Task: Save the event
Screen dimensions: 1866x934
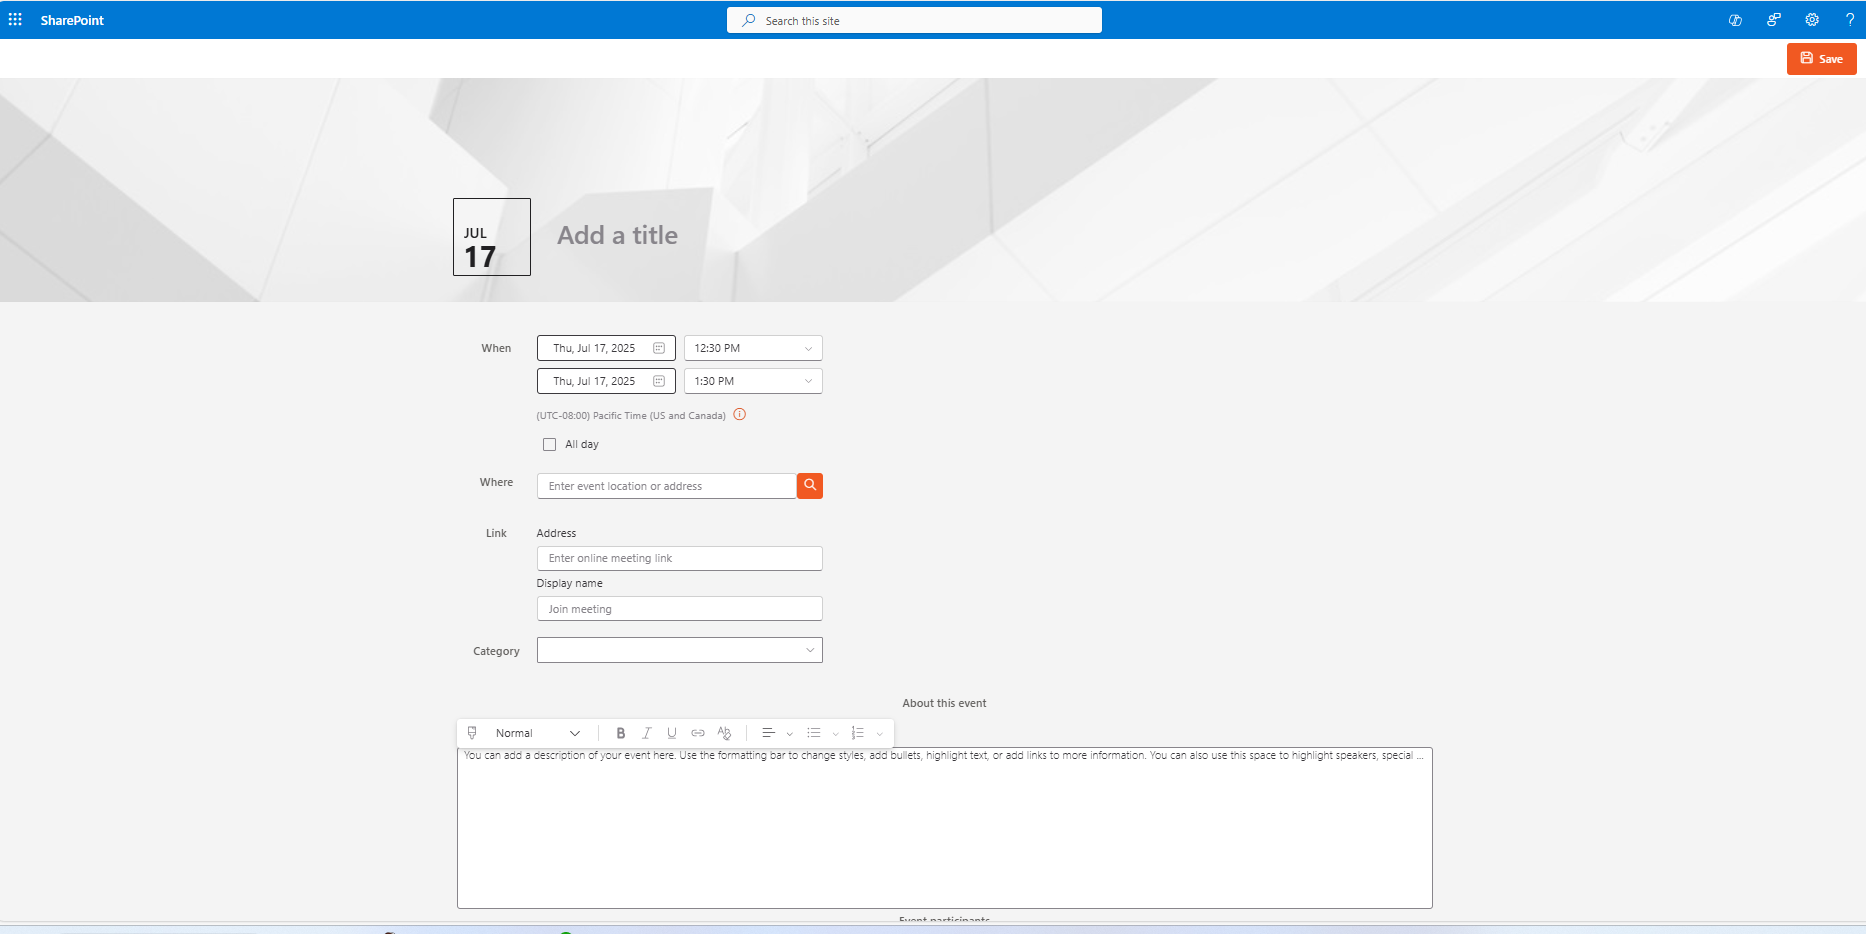Action: point(1822,59)
